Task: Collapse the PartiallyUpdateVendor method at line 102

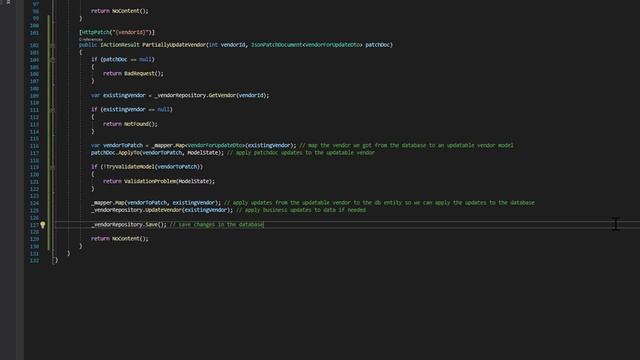Action: (x=53, y=45)
